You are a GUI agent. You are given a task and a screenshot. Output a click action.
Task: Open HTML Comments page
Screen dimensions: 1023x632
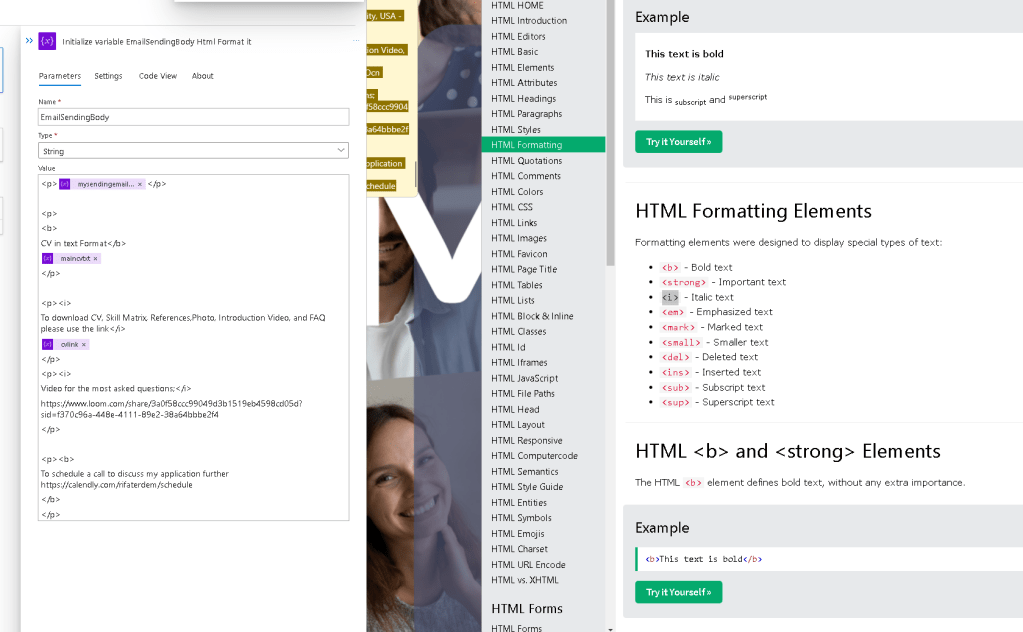pos(526,176)
